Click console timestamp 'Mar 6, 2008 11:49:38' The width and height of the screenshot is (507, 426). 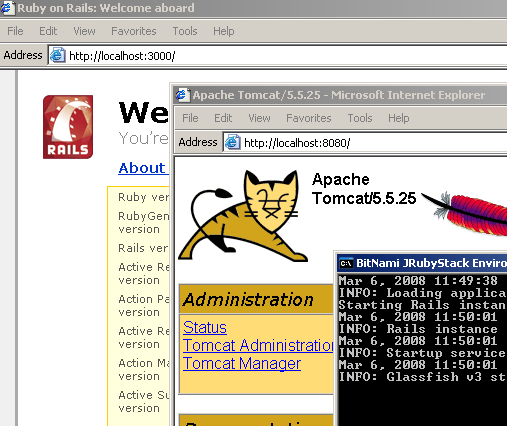418,281
